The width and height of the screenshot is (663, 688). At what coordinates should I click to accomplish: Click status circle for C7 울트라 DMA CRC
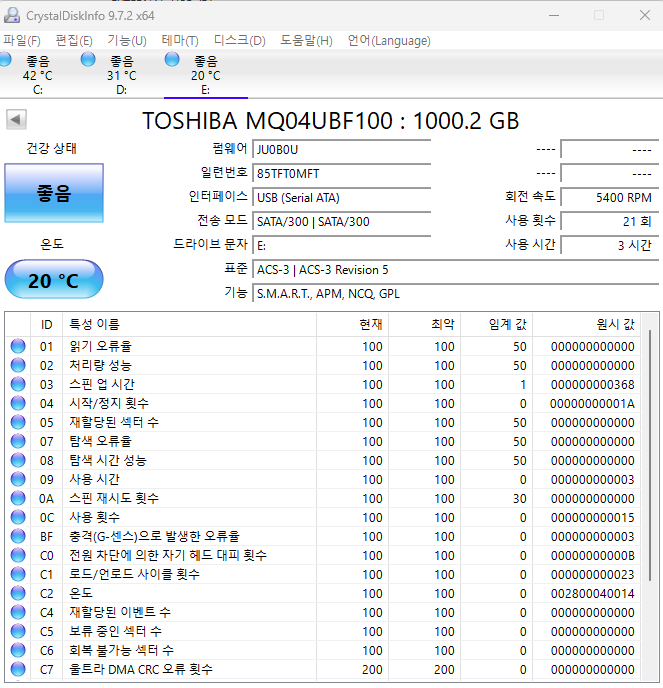tap(18, 670)
